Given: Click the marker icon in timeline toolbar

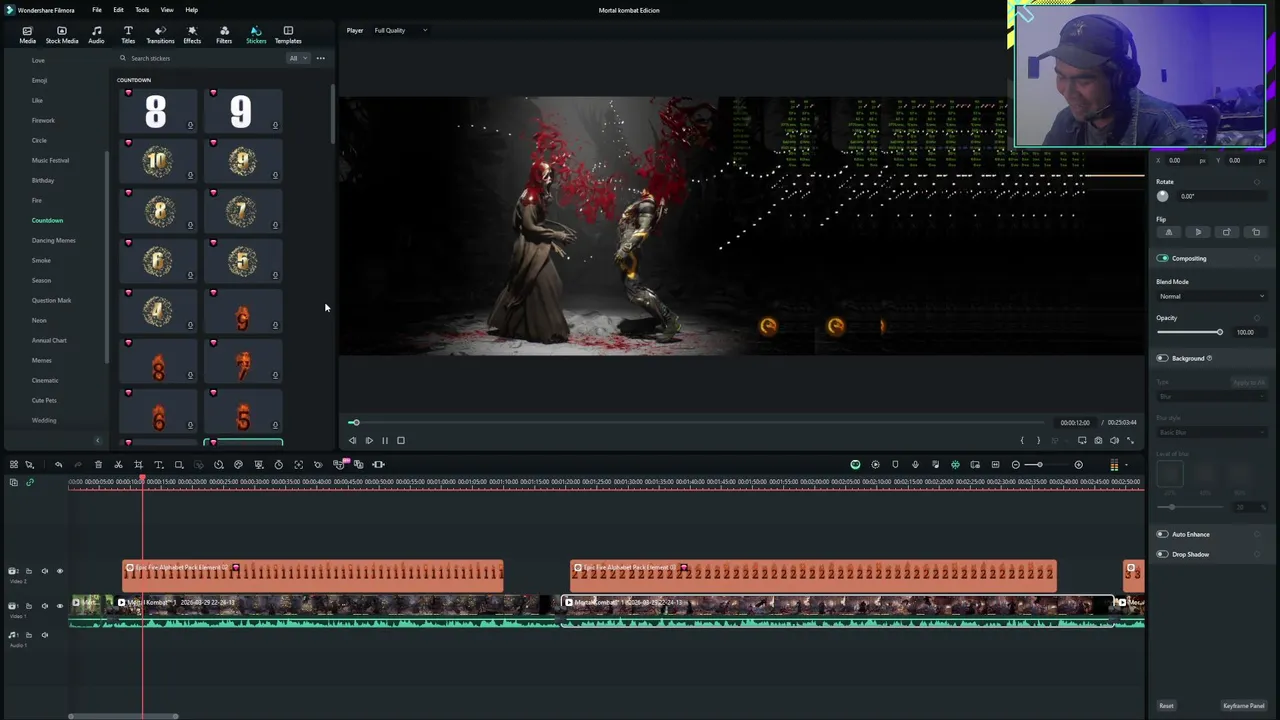Looking at the screenshot, I should 895,465.
